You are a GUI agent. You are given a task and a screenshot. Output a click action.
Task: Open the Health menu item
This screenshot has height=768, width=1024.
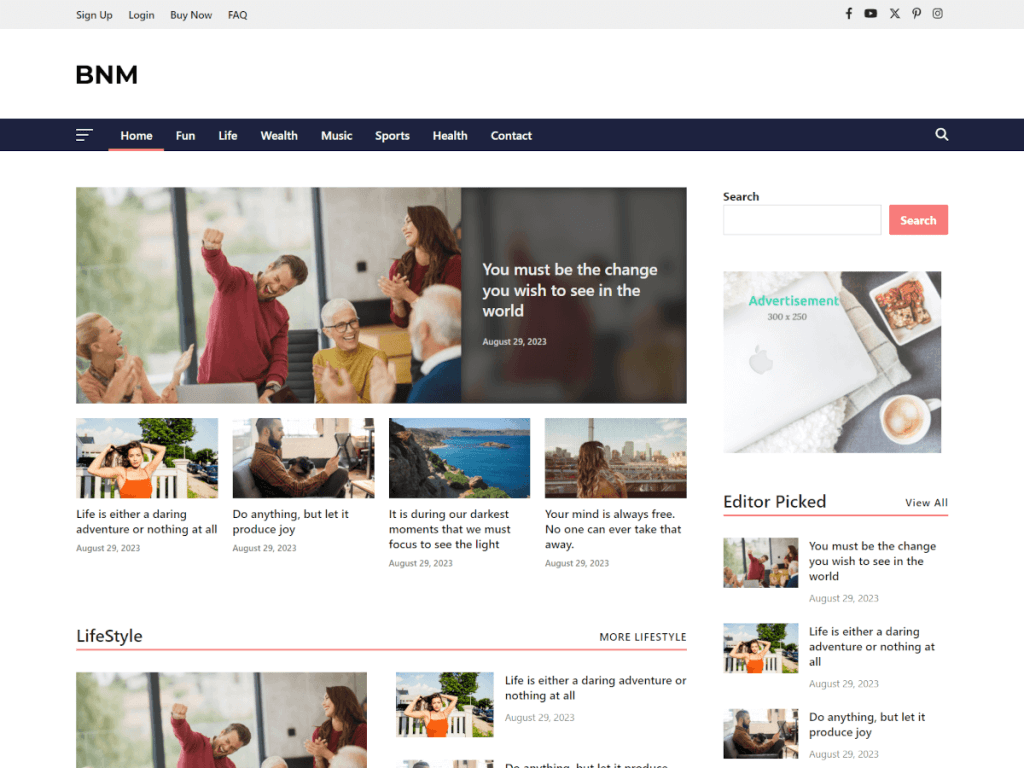pyautogui.click(x=450, y=136)
